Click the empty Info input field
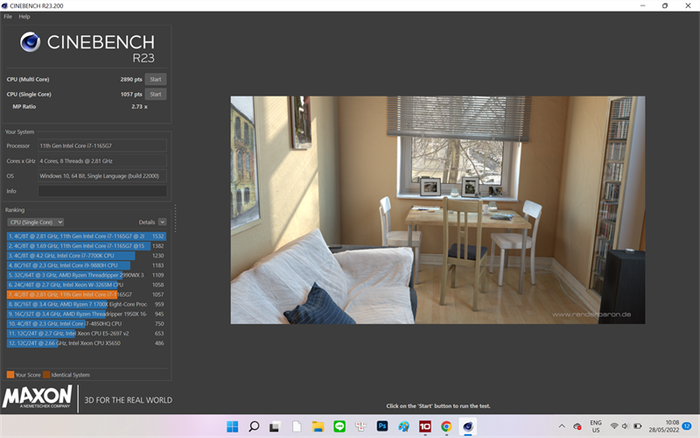The image size is (700, 438). coord(102,191)
